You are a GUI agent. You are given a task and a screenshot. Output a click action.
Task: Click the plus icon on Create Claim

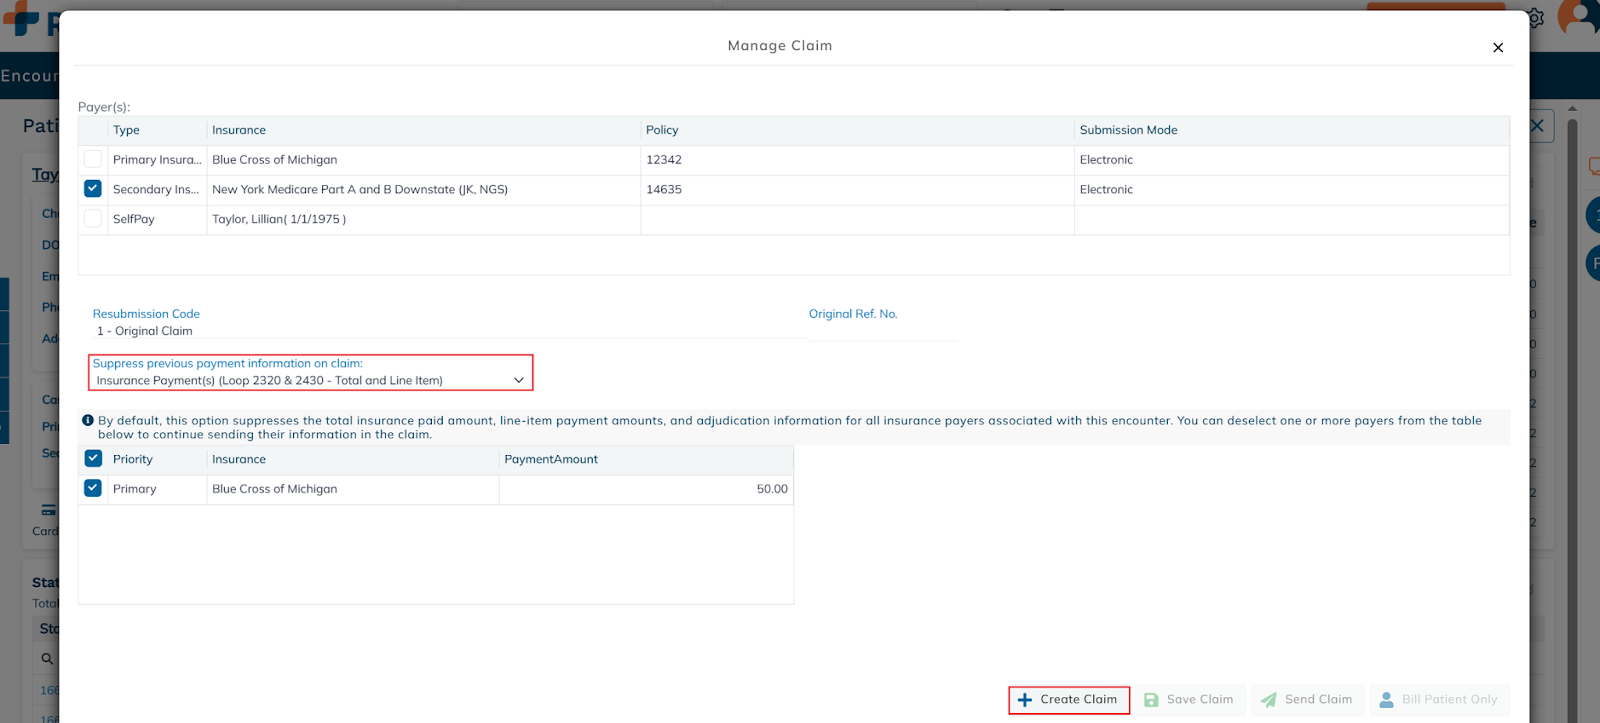1024,700
